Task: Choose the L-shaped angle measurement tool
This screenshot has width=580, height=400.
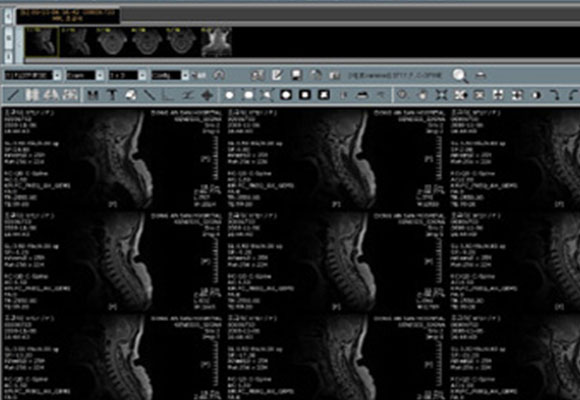Action: click(x=169, y=95)
